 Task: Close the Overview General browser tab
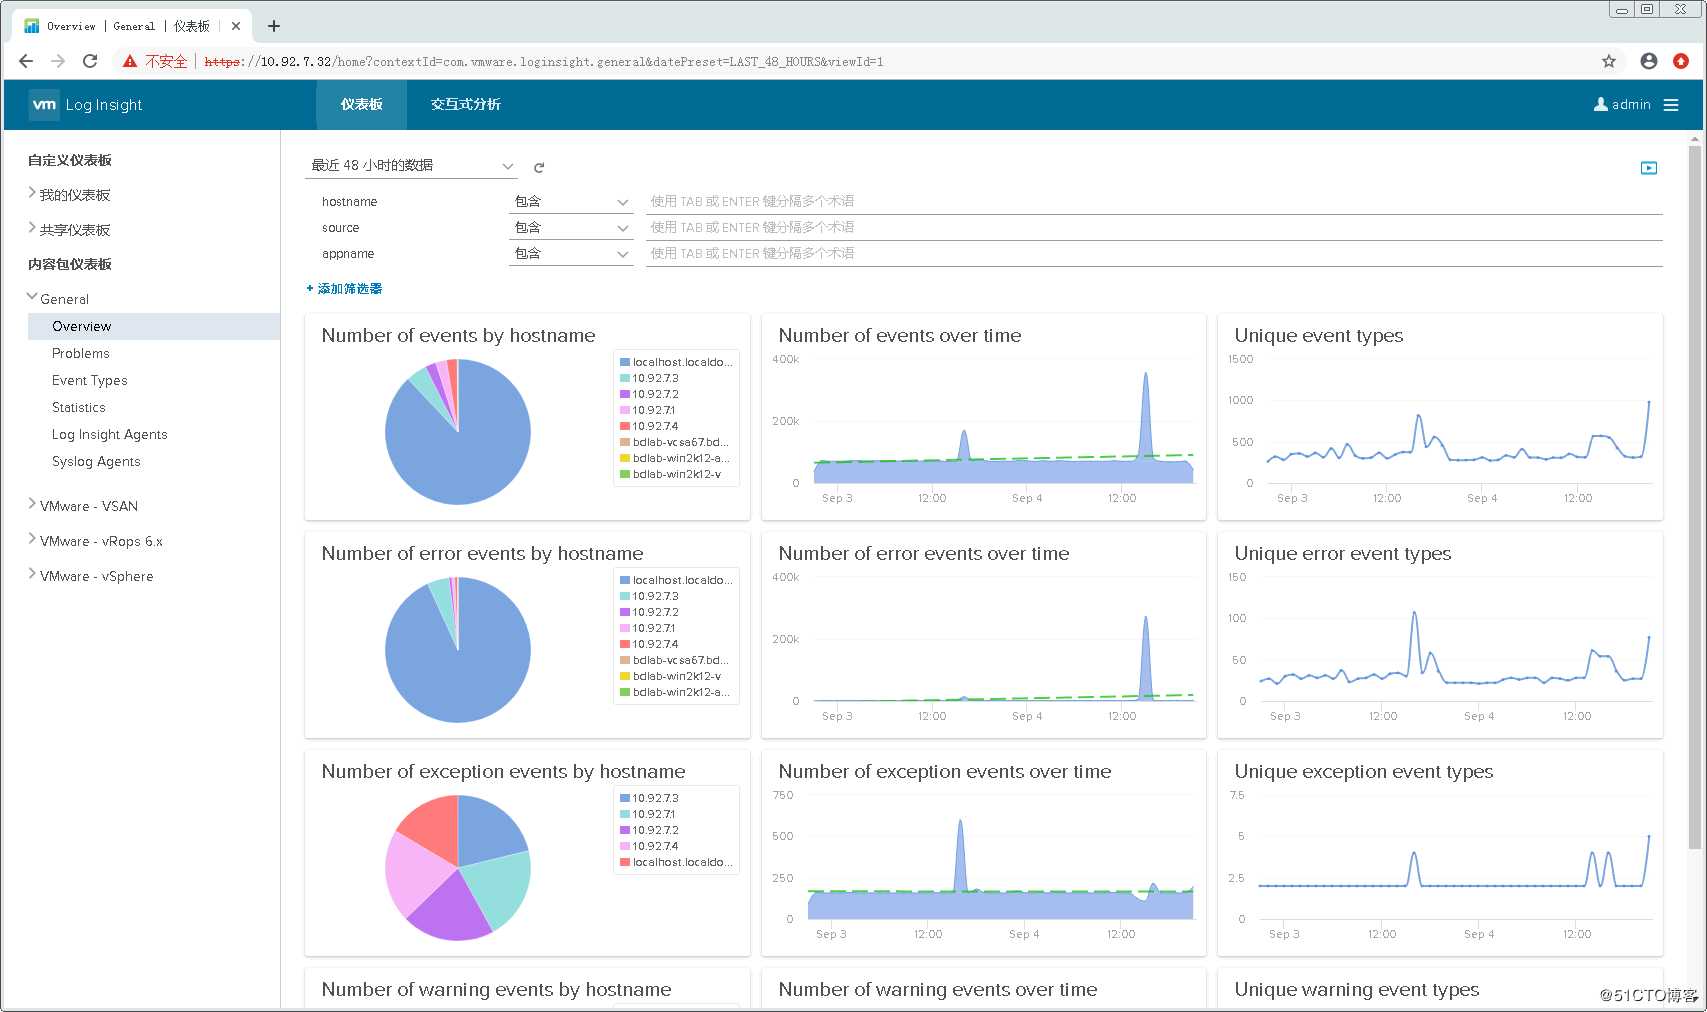pyautogui.click(x=236, y=26)
